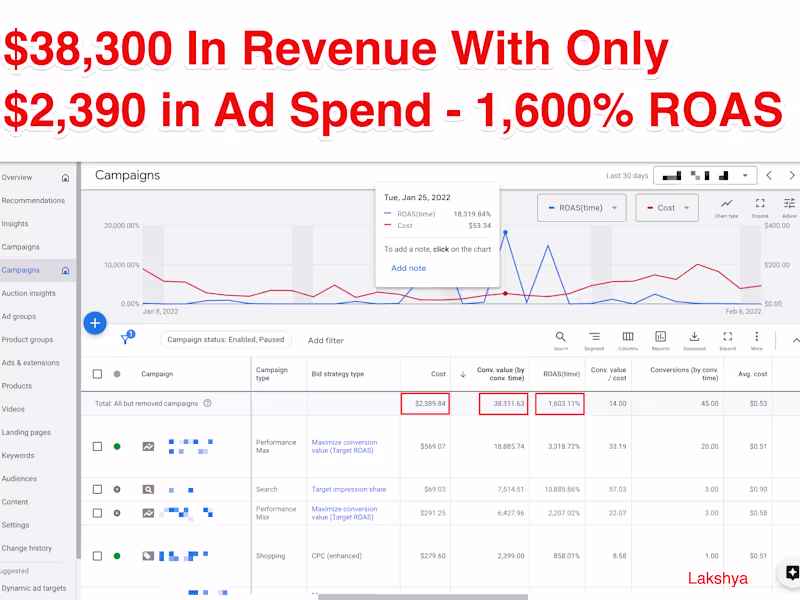The width and height of the screenshot is (800, 600).
Task: Click the Conv. value / cost column header
Action: 608,374
